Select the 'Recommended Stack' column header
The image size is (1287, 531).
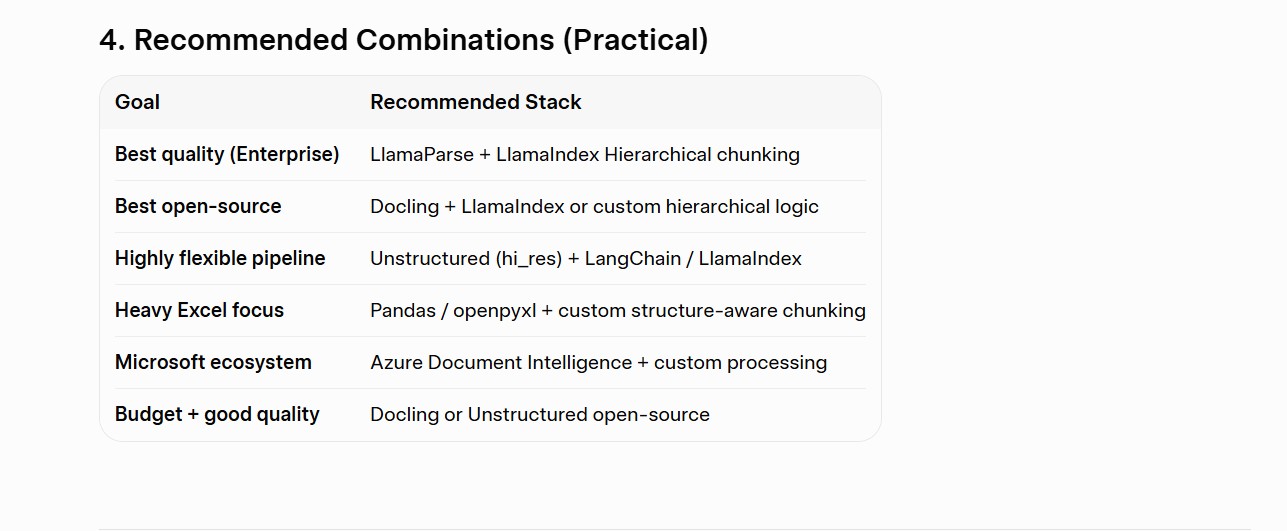coord(476,102)
